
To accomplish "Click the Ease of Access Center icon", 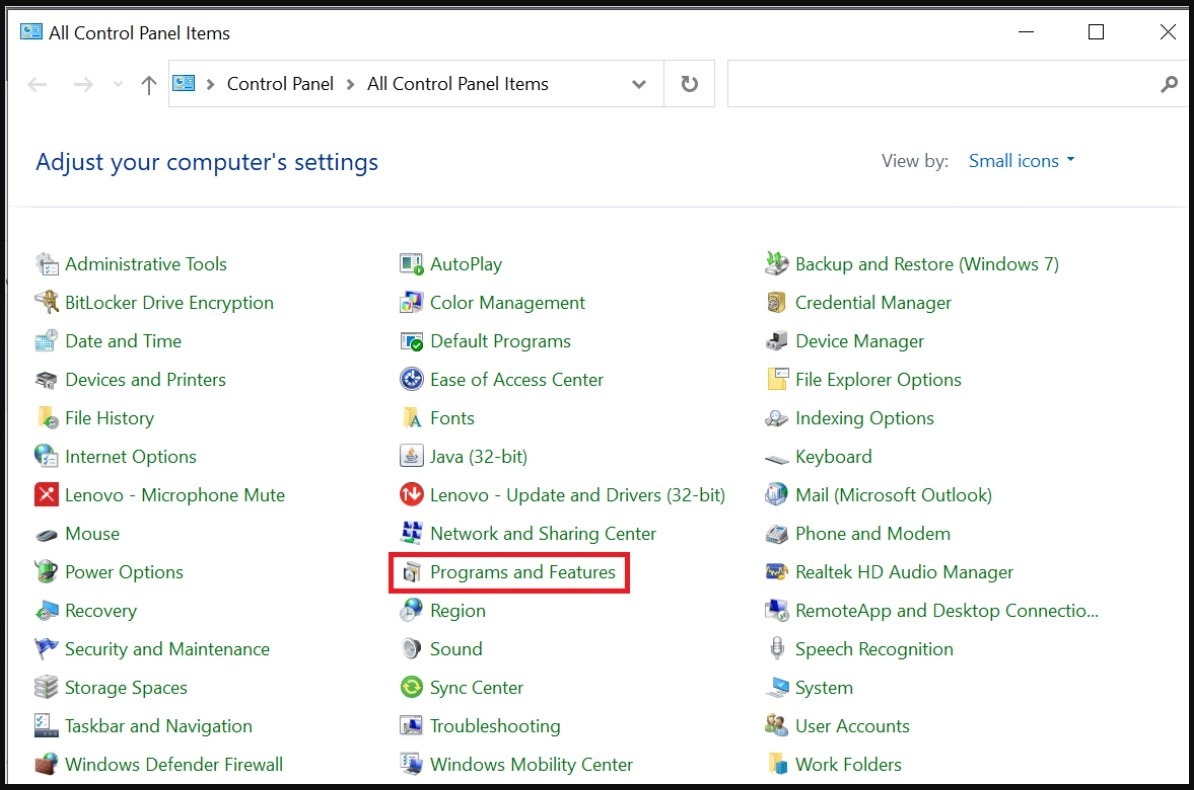I will 411,379.
